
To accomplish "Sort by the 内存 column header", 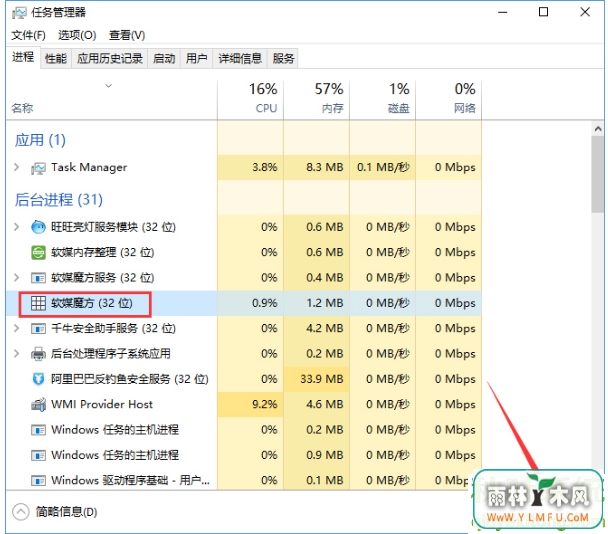I will [316, 99].
